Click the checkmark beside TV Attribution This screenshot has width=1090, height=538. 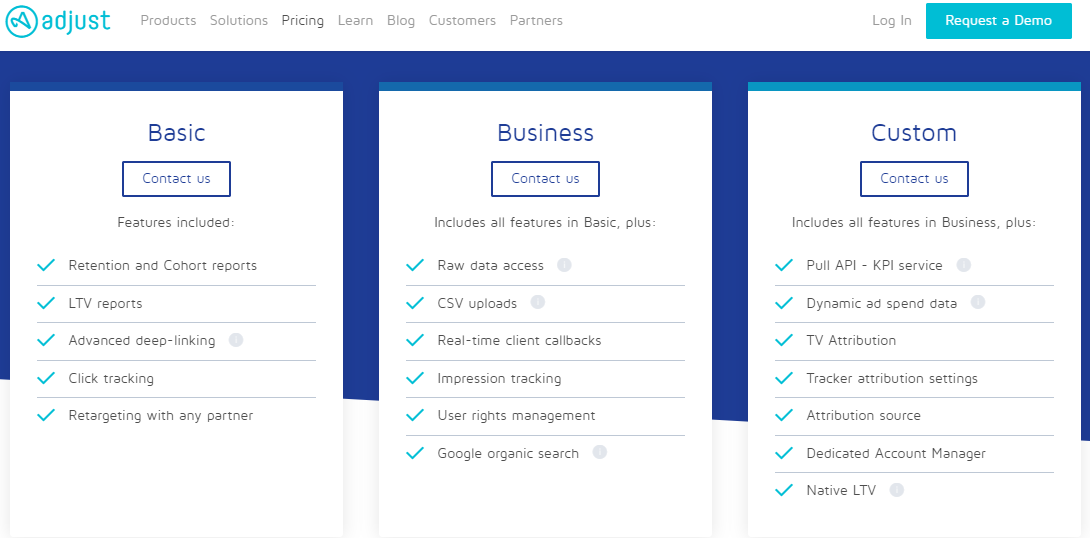click(783, 340)
